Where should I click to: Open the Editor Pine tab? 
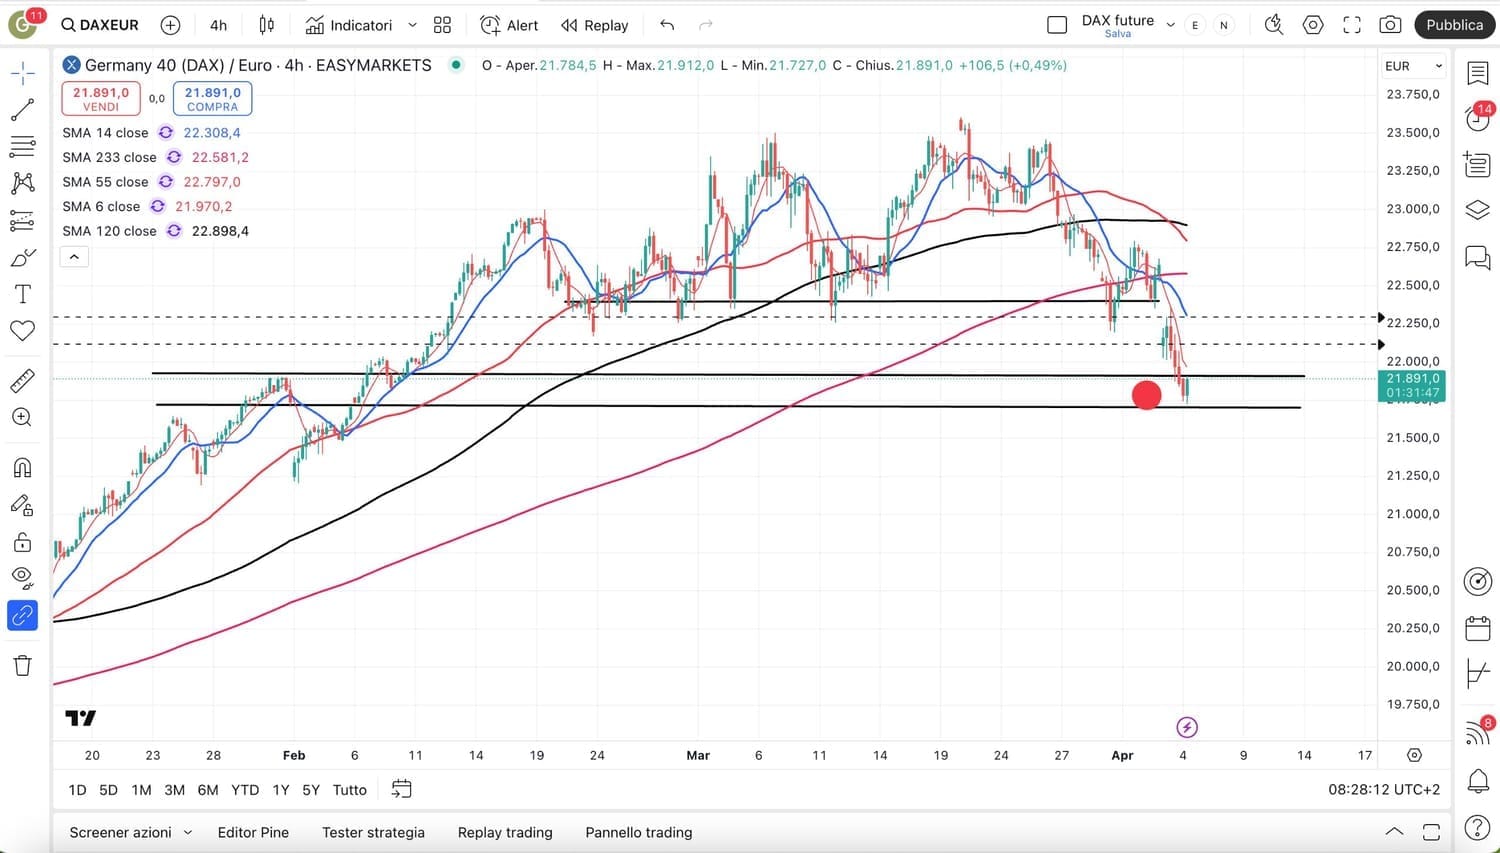[x=253, y=832]
